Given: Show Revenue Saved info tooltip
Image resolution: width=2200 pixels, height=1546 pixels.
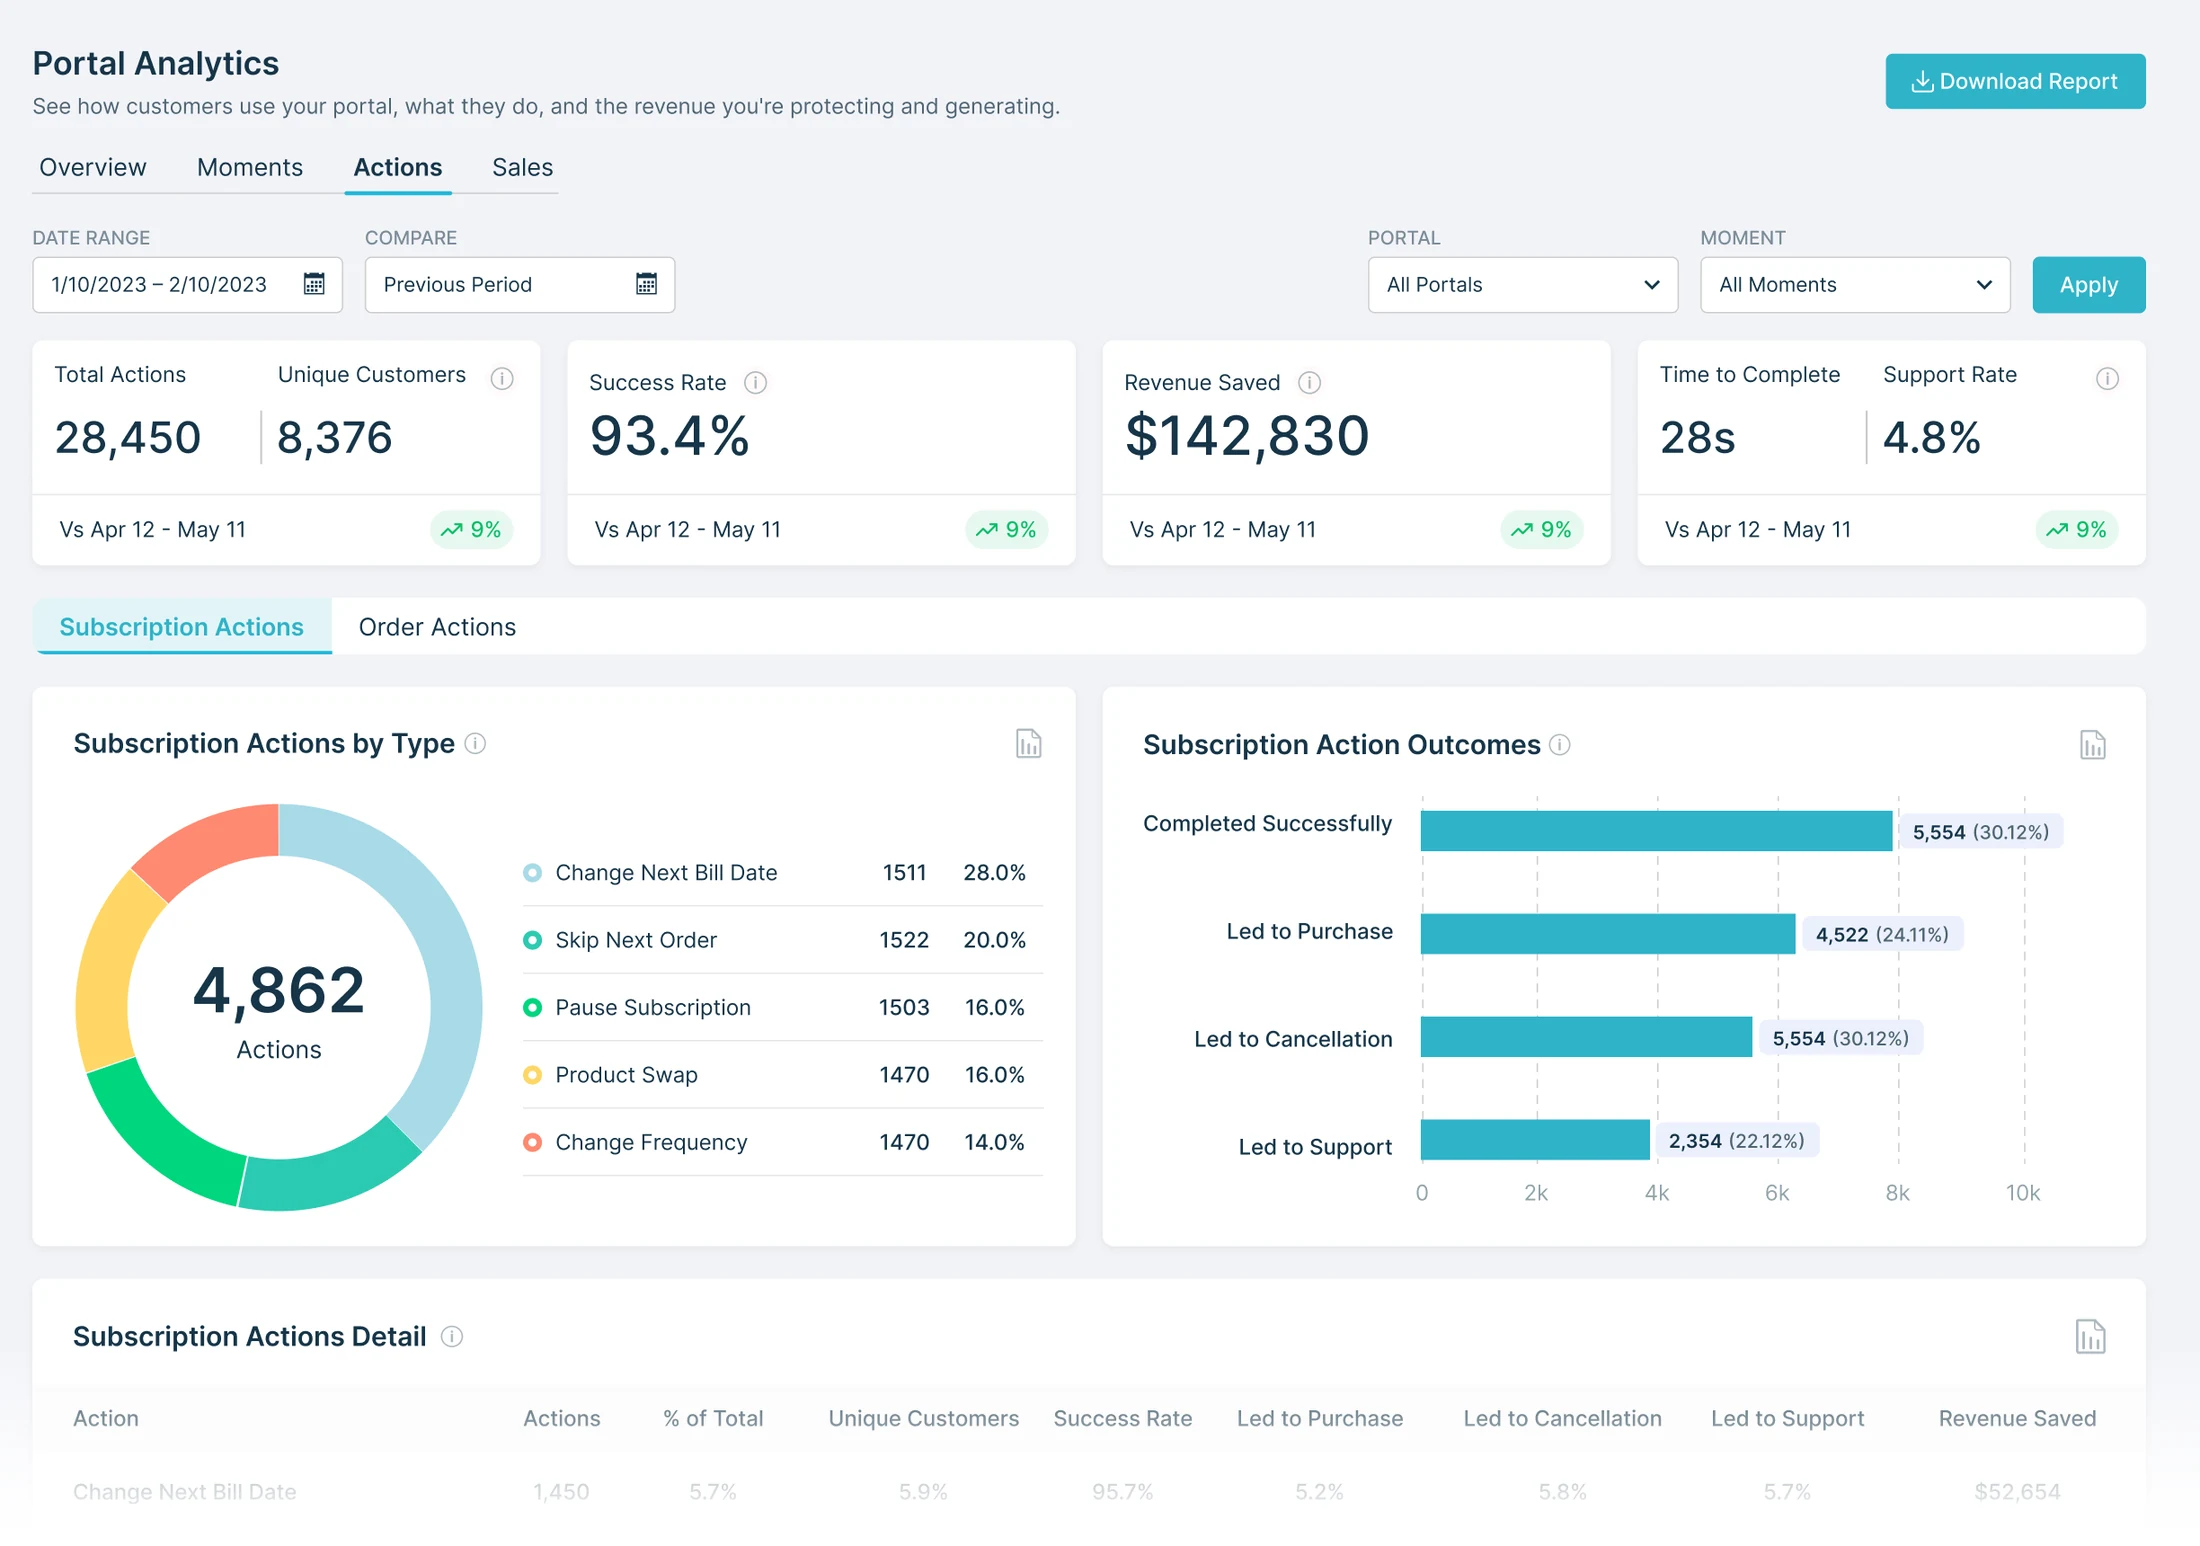Looking at the screenshot, I should (1309, 382).
